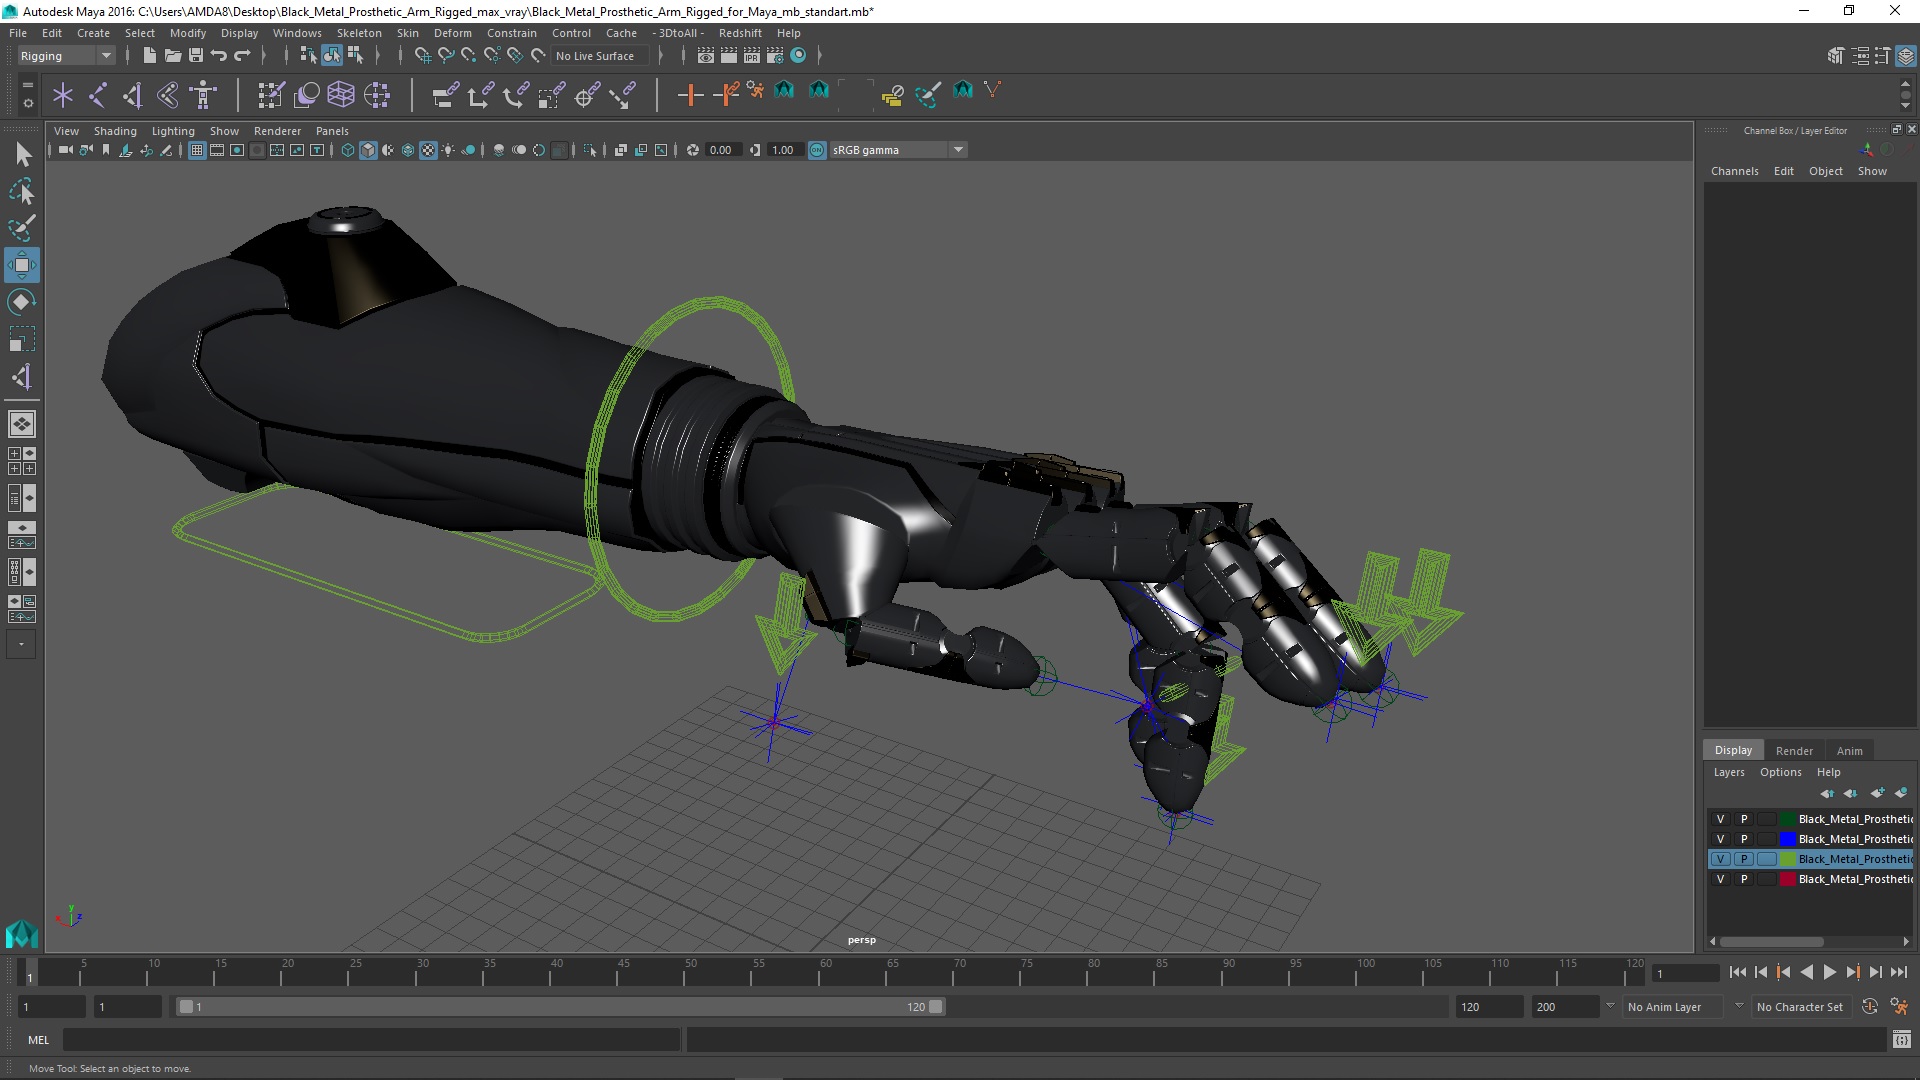This screenshot has width=1920, height=1080.
Task: Toggle visibility of bottom layer row
Action: [1721, 878]
